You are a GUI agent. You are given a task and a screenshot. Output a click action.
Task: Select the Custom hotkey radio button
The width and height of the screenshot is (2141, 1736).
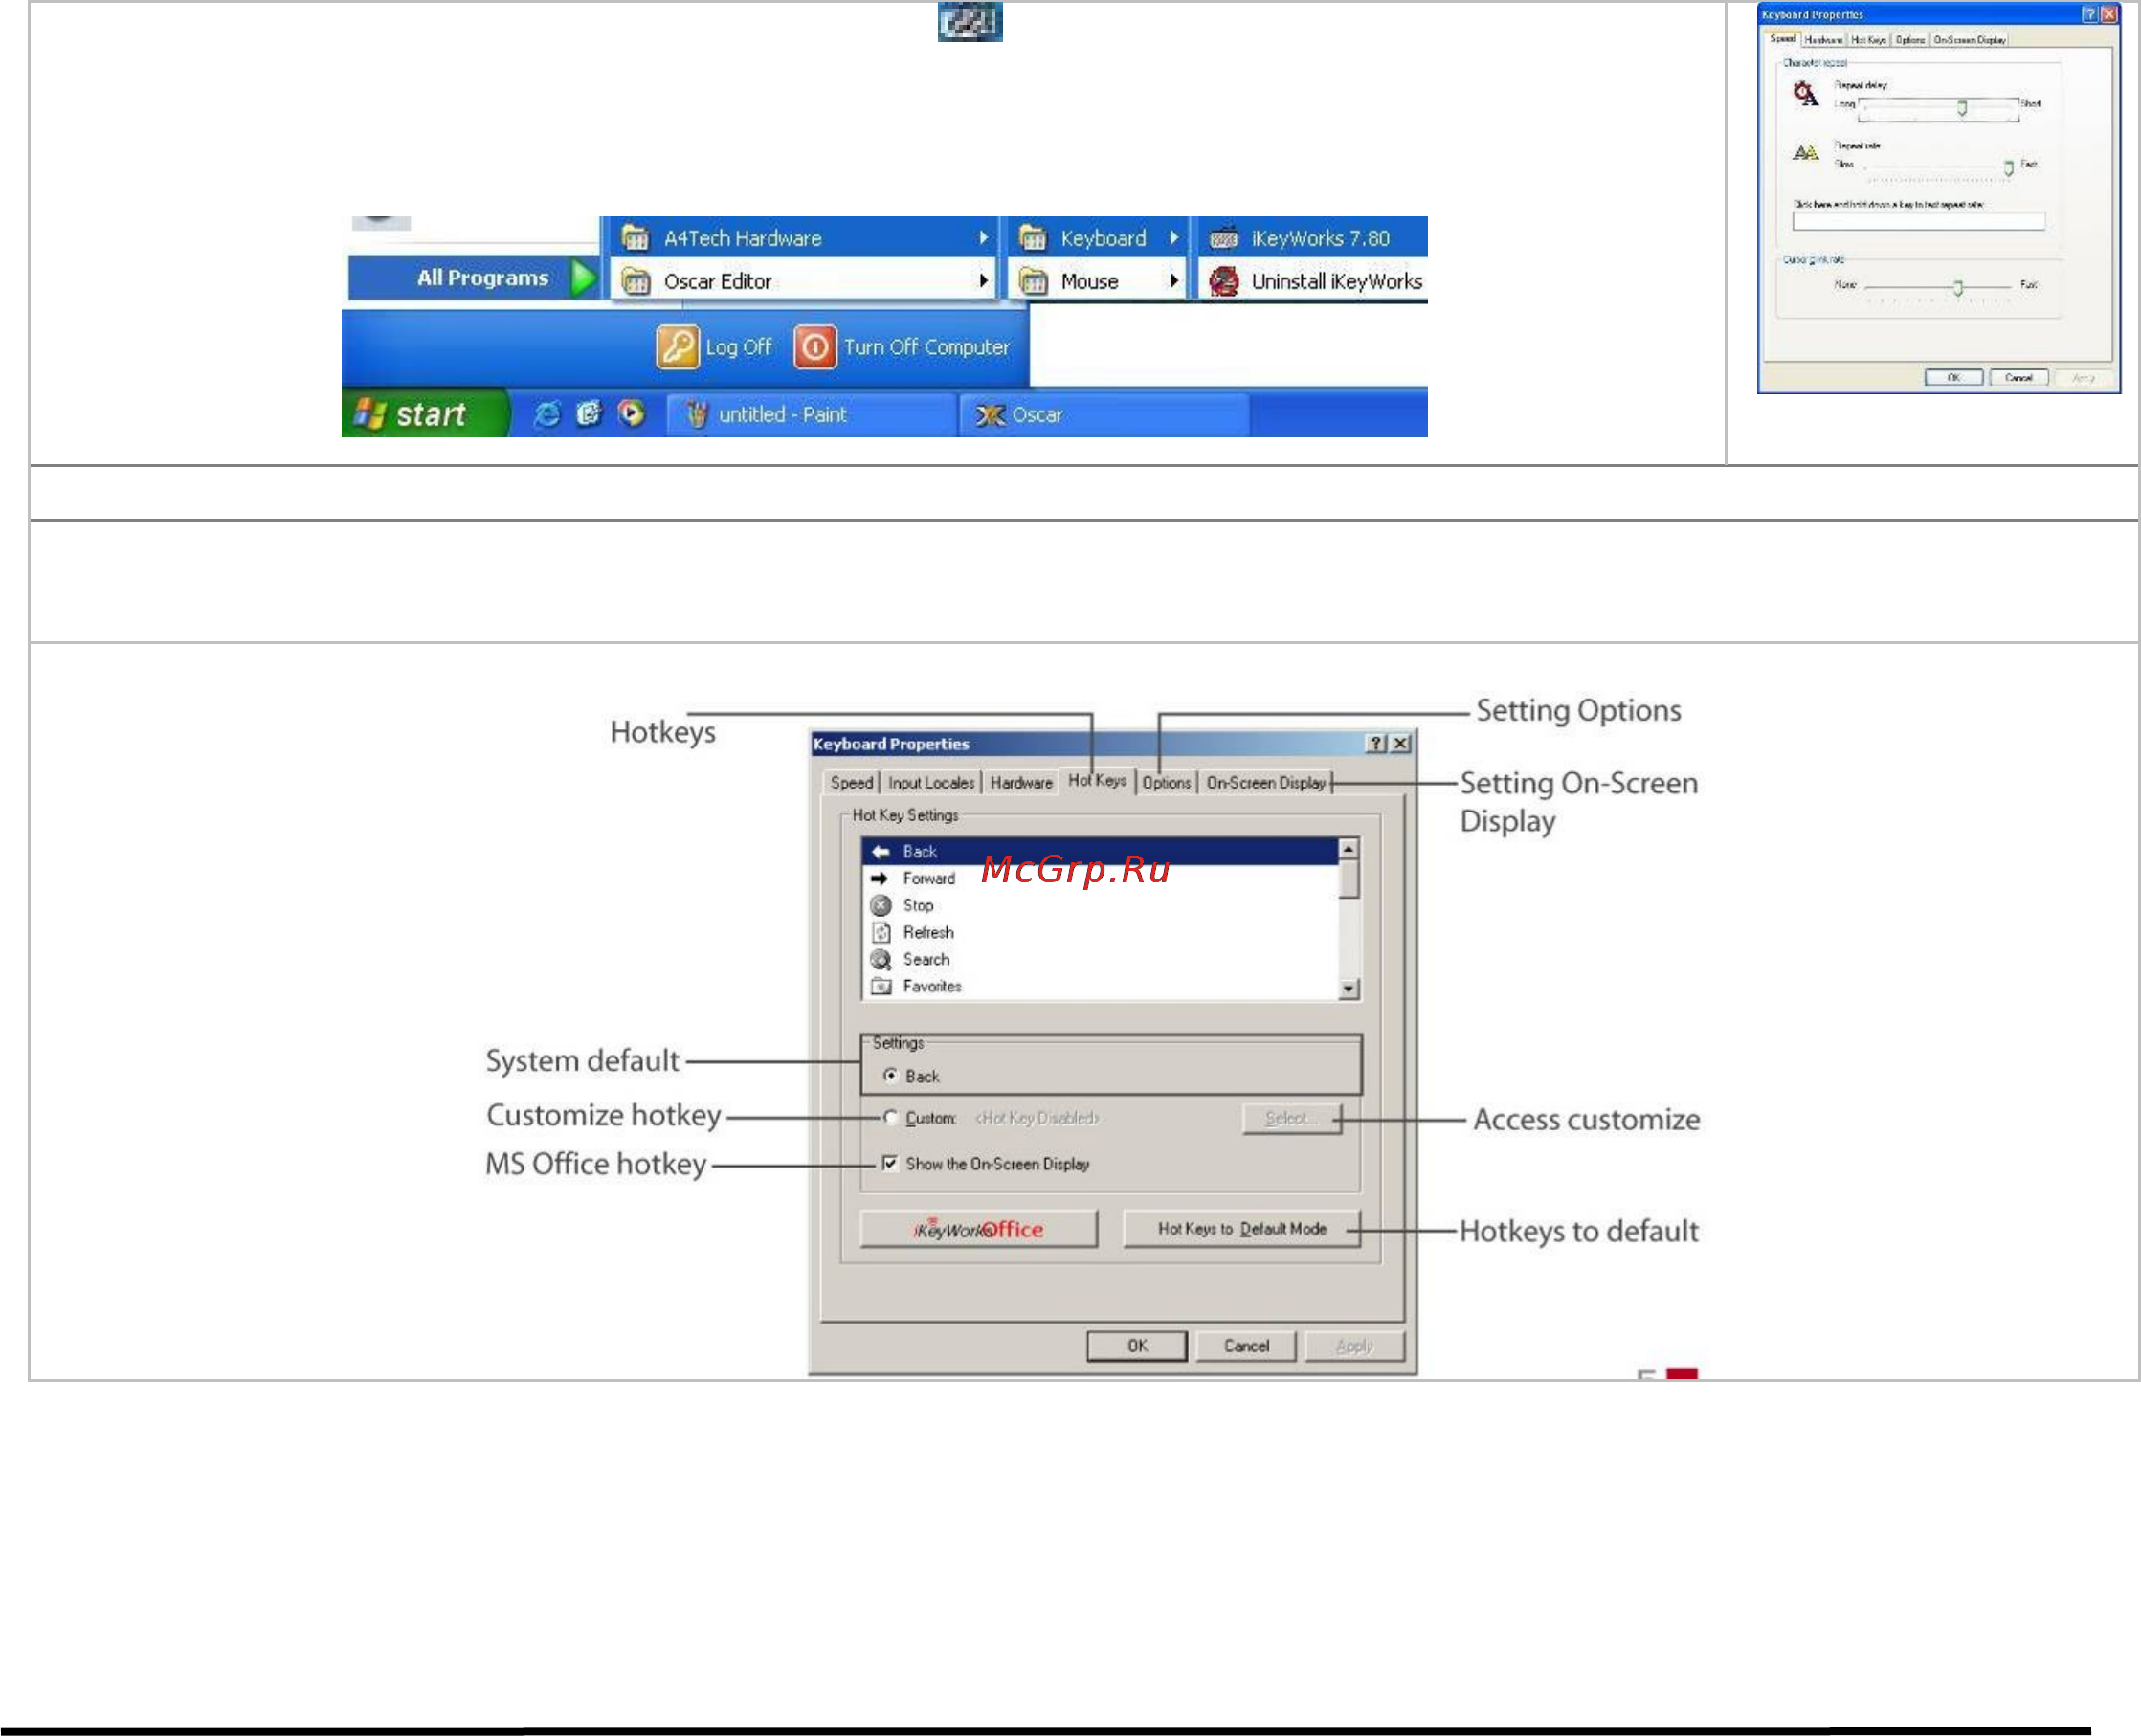890,1117
